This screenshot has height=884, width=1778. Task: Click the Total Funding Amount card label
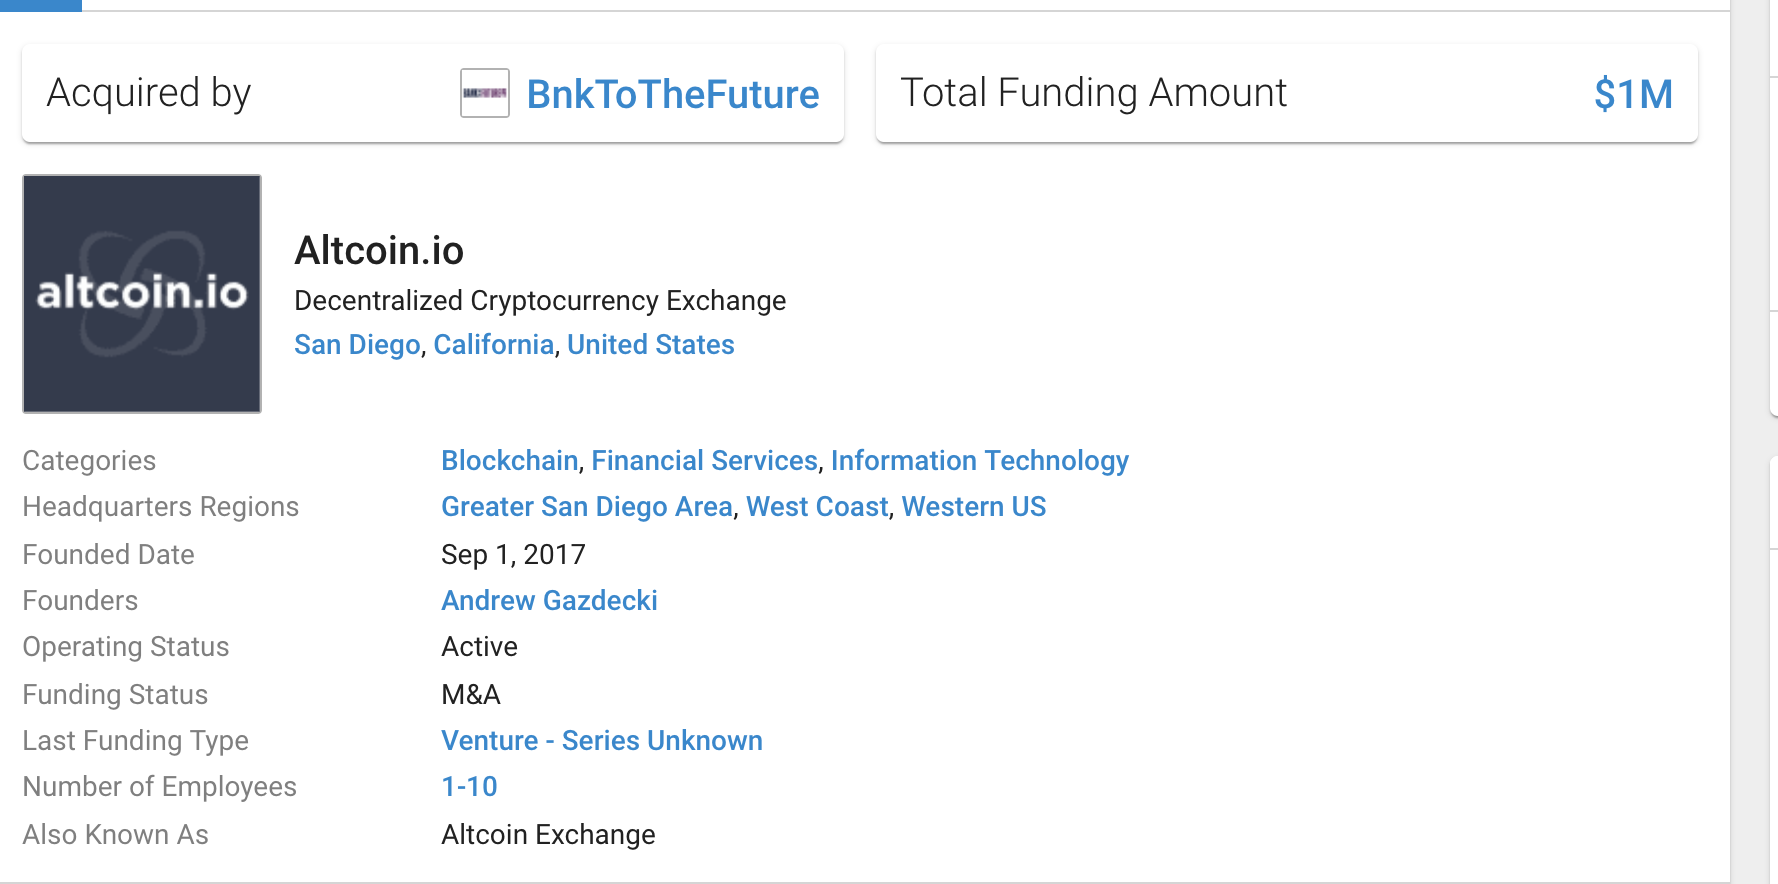click(x=1093, y=93)
